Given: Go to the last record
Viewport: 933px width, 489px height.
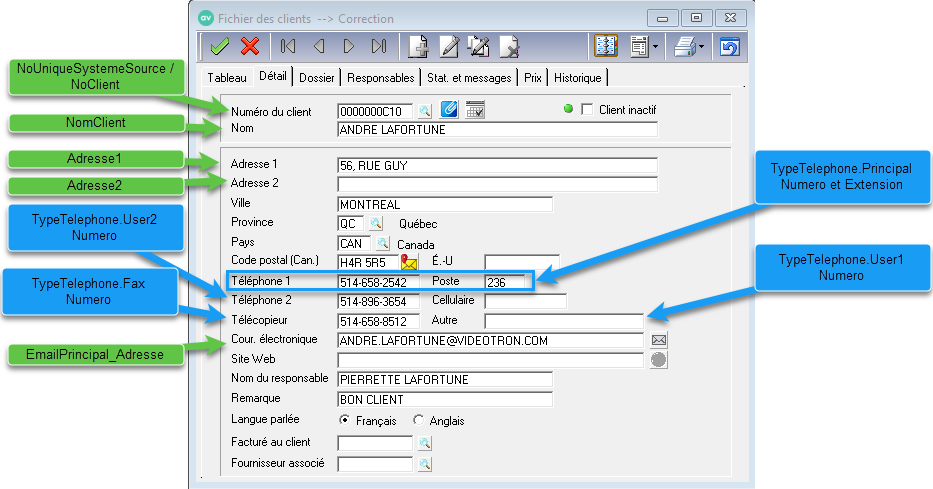Looking at the screenshot, I should click(378, 46).
